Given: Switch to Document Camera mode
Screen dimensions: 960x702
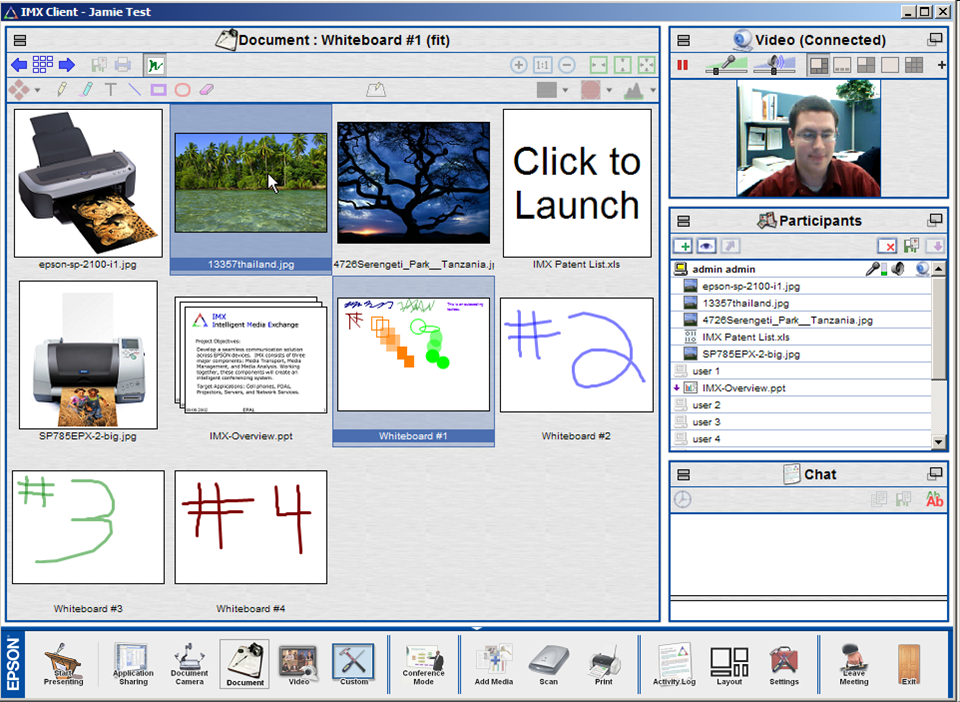Looking at the screenshot, I should 189,663.
